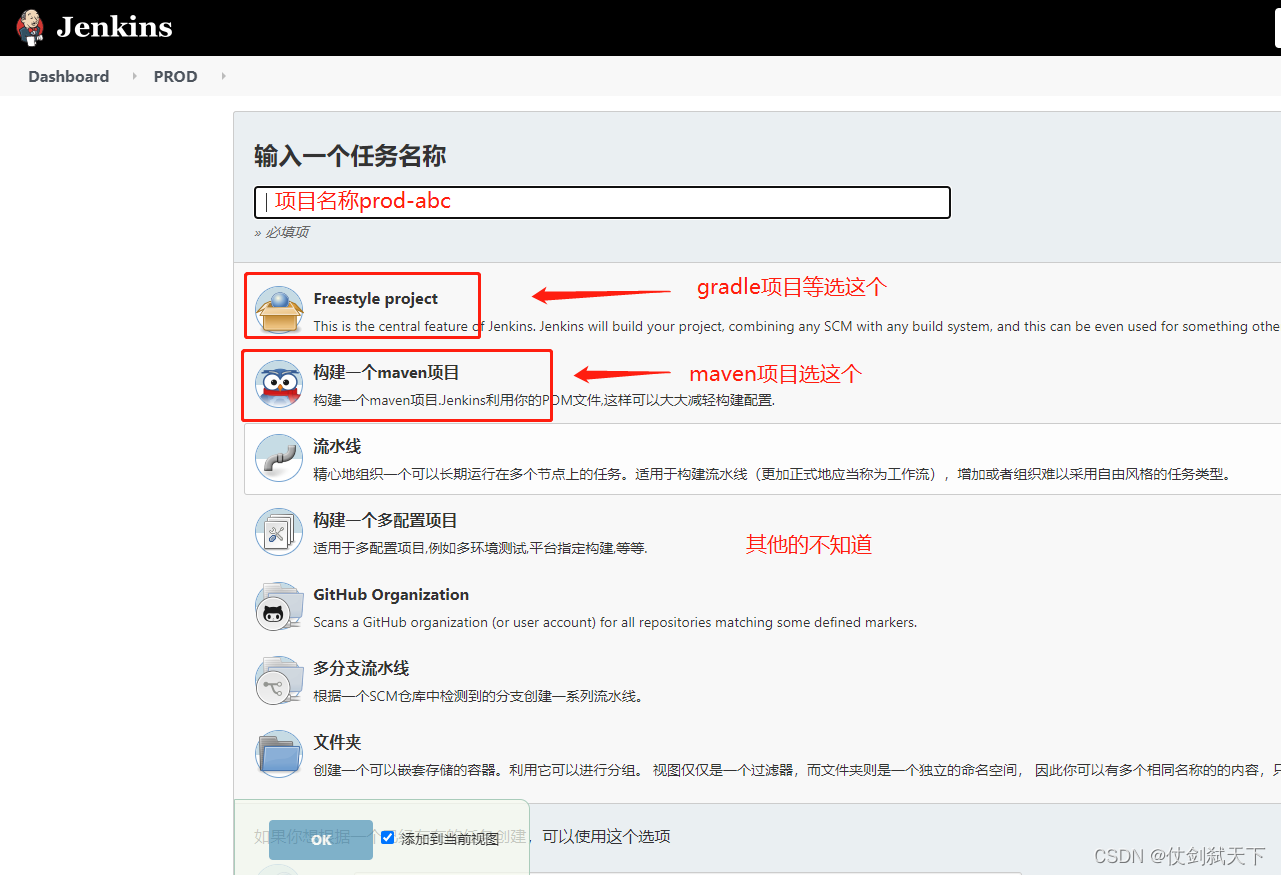Image resolution: width=1281 pixels, height=875 pixels.
Task: Click the Jenkins butler logo
Action: (x=29, y=27)
